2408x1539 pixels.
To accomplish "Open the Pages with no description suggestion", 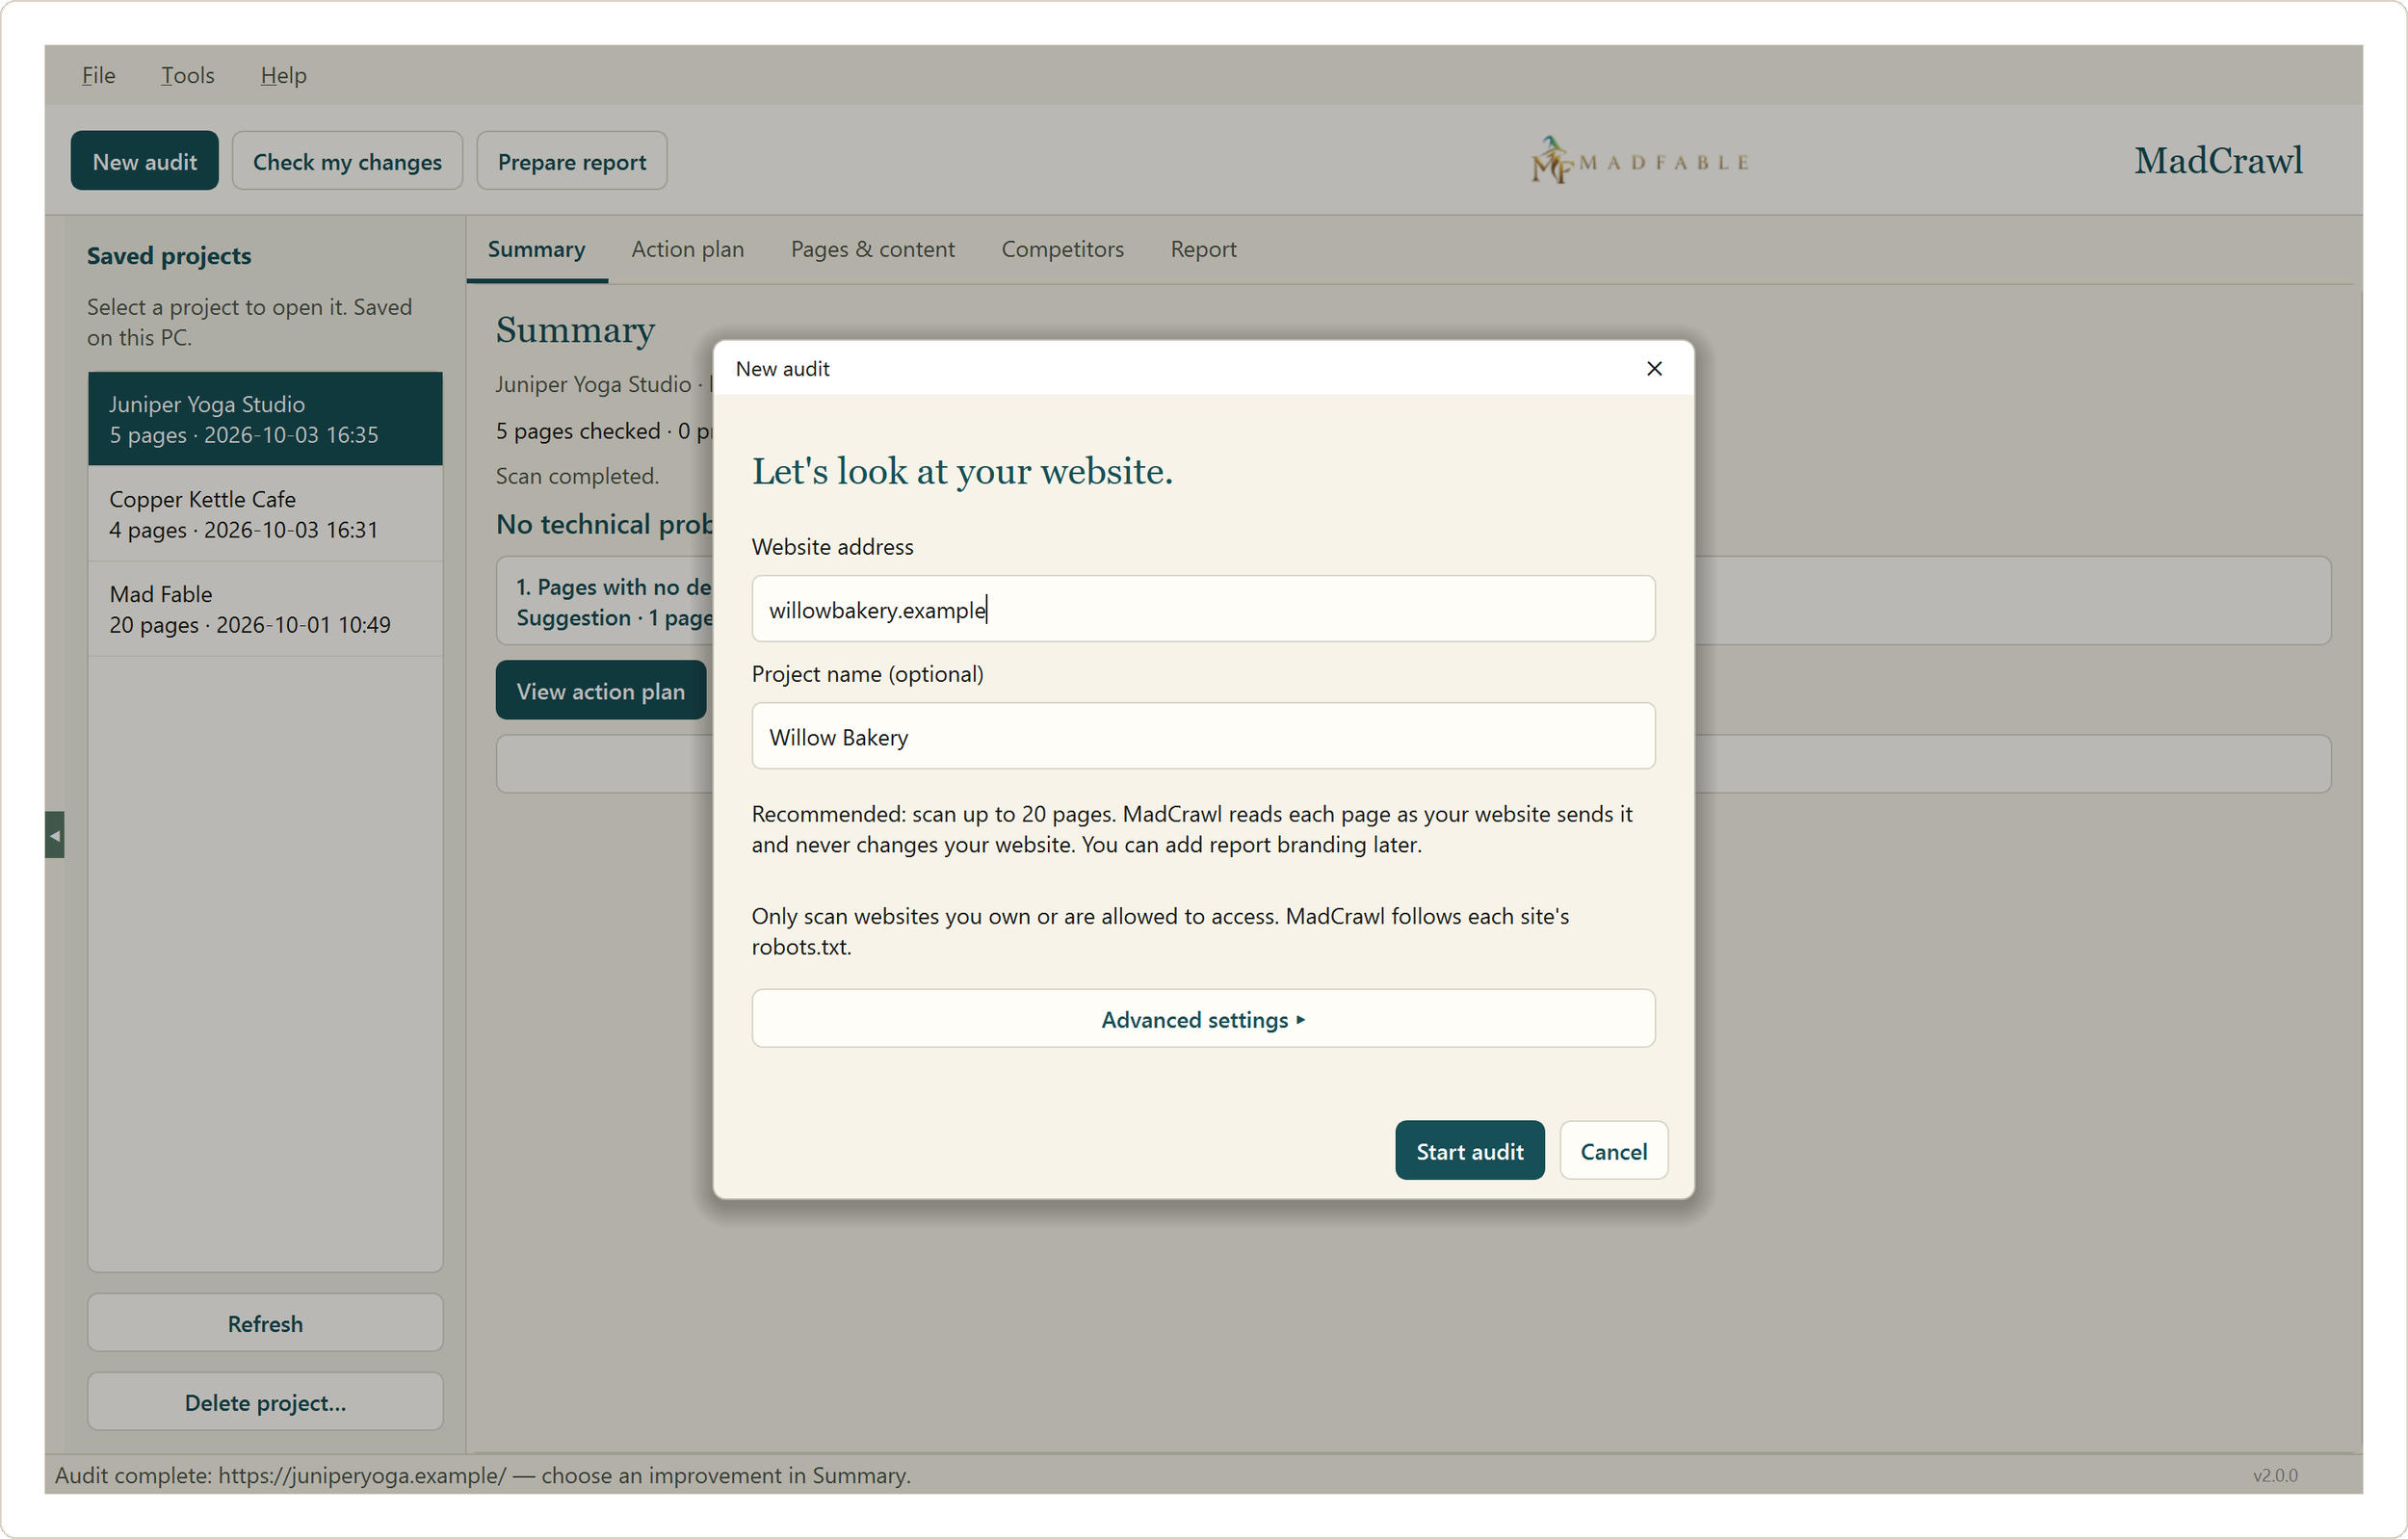I will coord(605,601).
